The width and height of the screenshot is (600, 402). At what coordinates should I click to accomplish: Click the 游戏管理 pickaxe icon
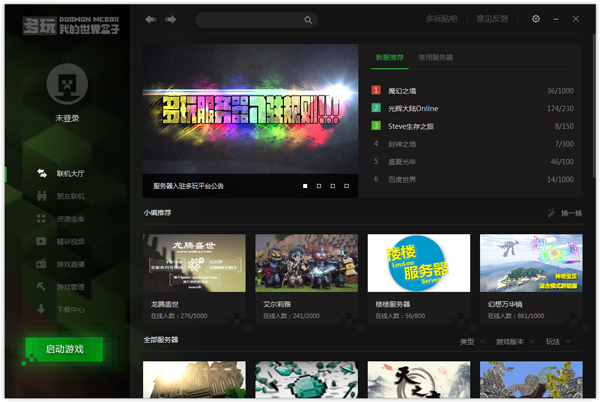[41, 286]
